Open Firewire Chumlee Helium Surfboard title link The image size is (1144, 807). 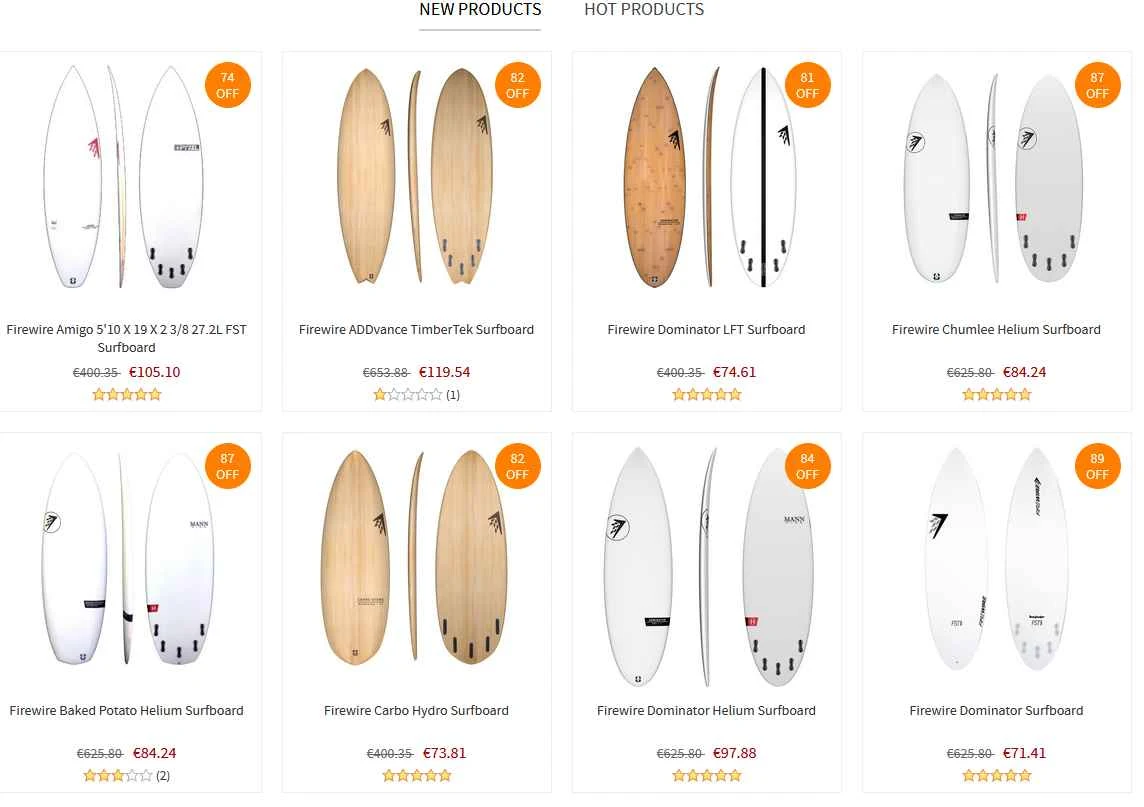click(996, 330)
